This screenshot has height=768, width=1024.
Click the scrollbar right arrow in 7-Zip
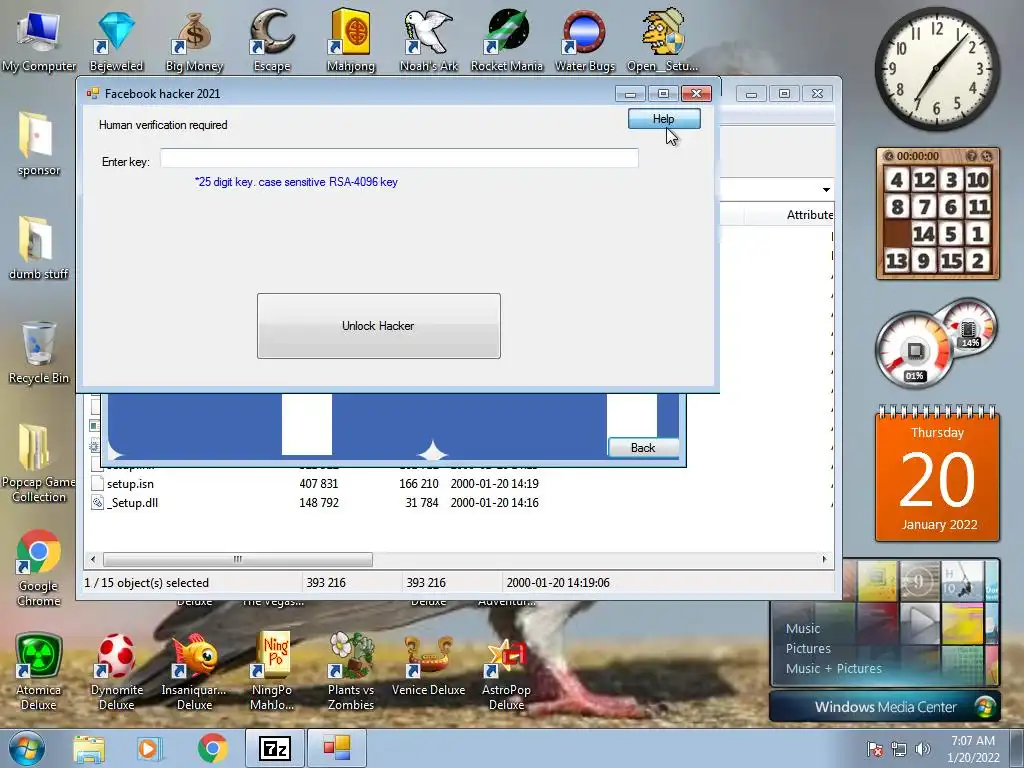(824, 559)
